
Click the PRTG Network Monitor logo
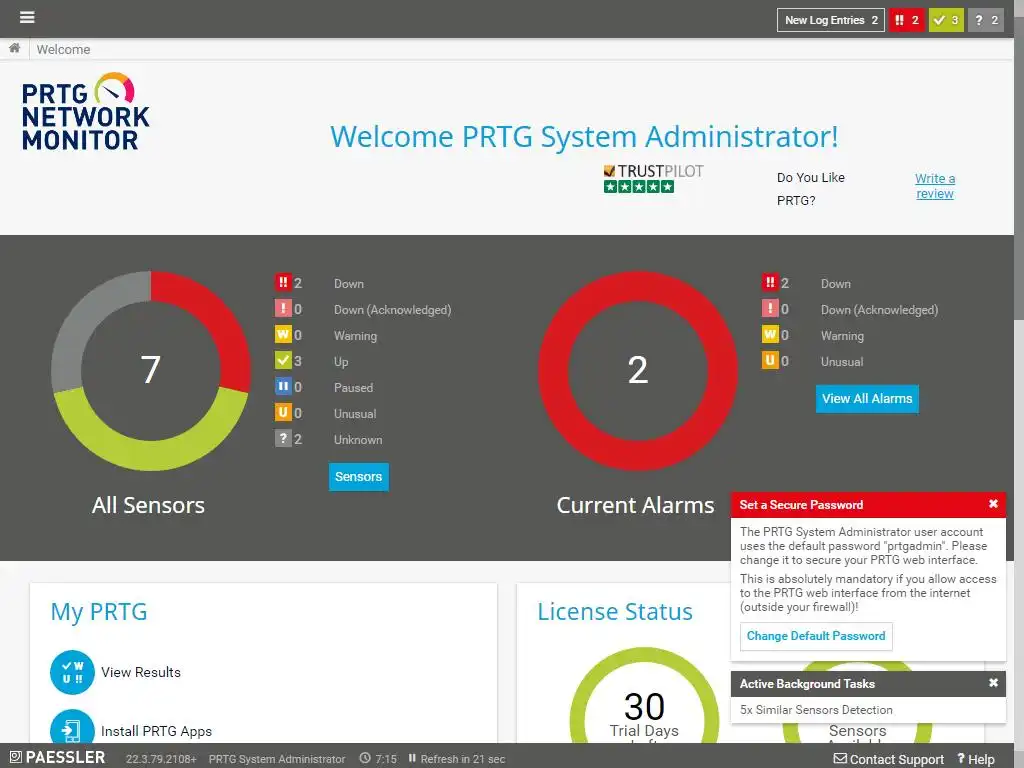click(85, 112)
